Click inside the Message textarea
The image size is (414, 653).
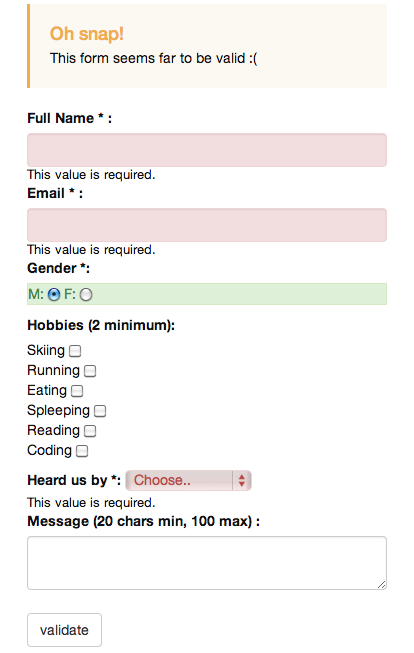point(207,563)
